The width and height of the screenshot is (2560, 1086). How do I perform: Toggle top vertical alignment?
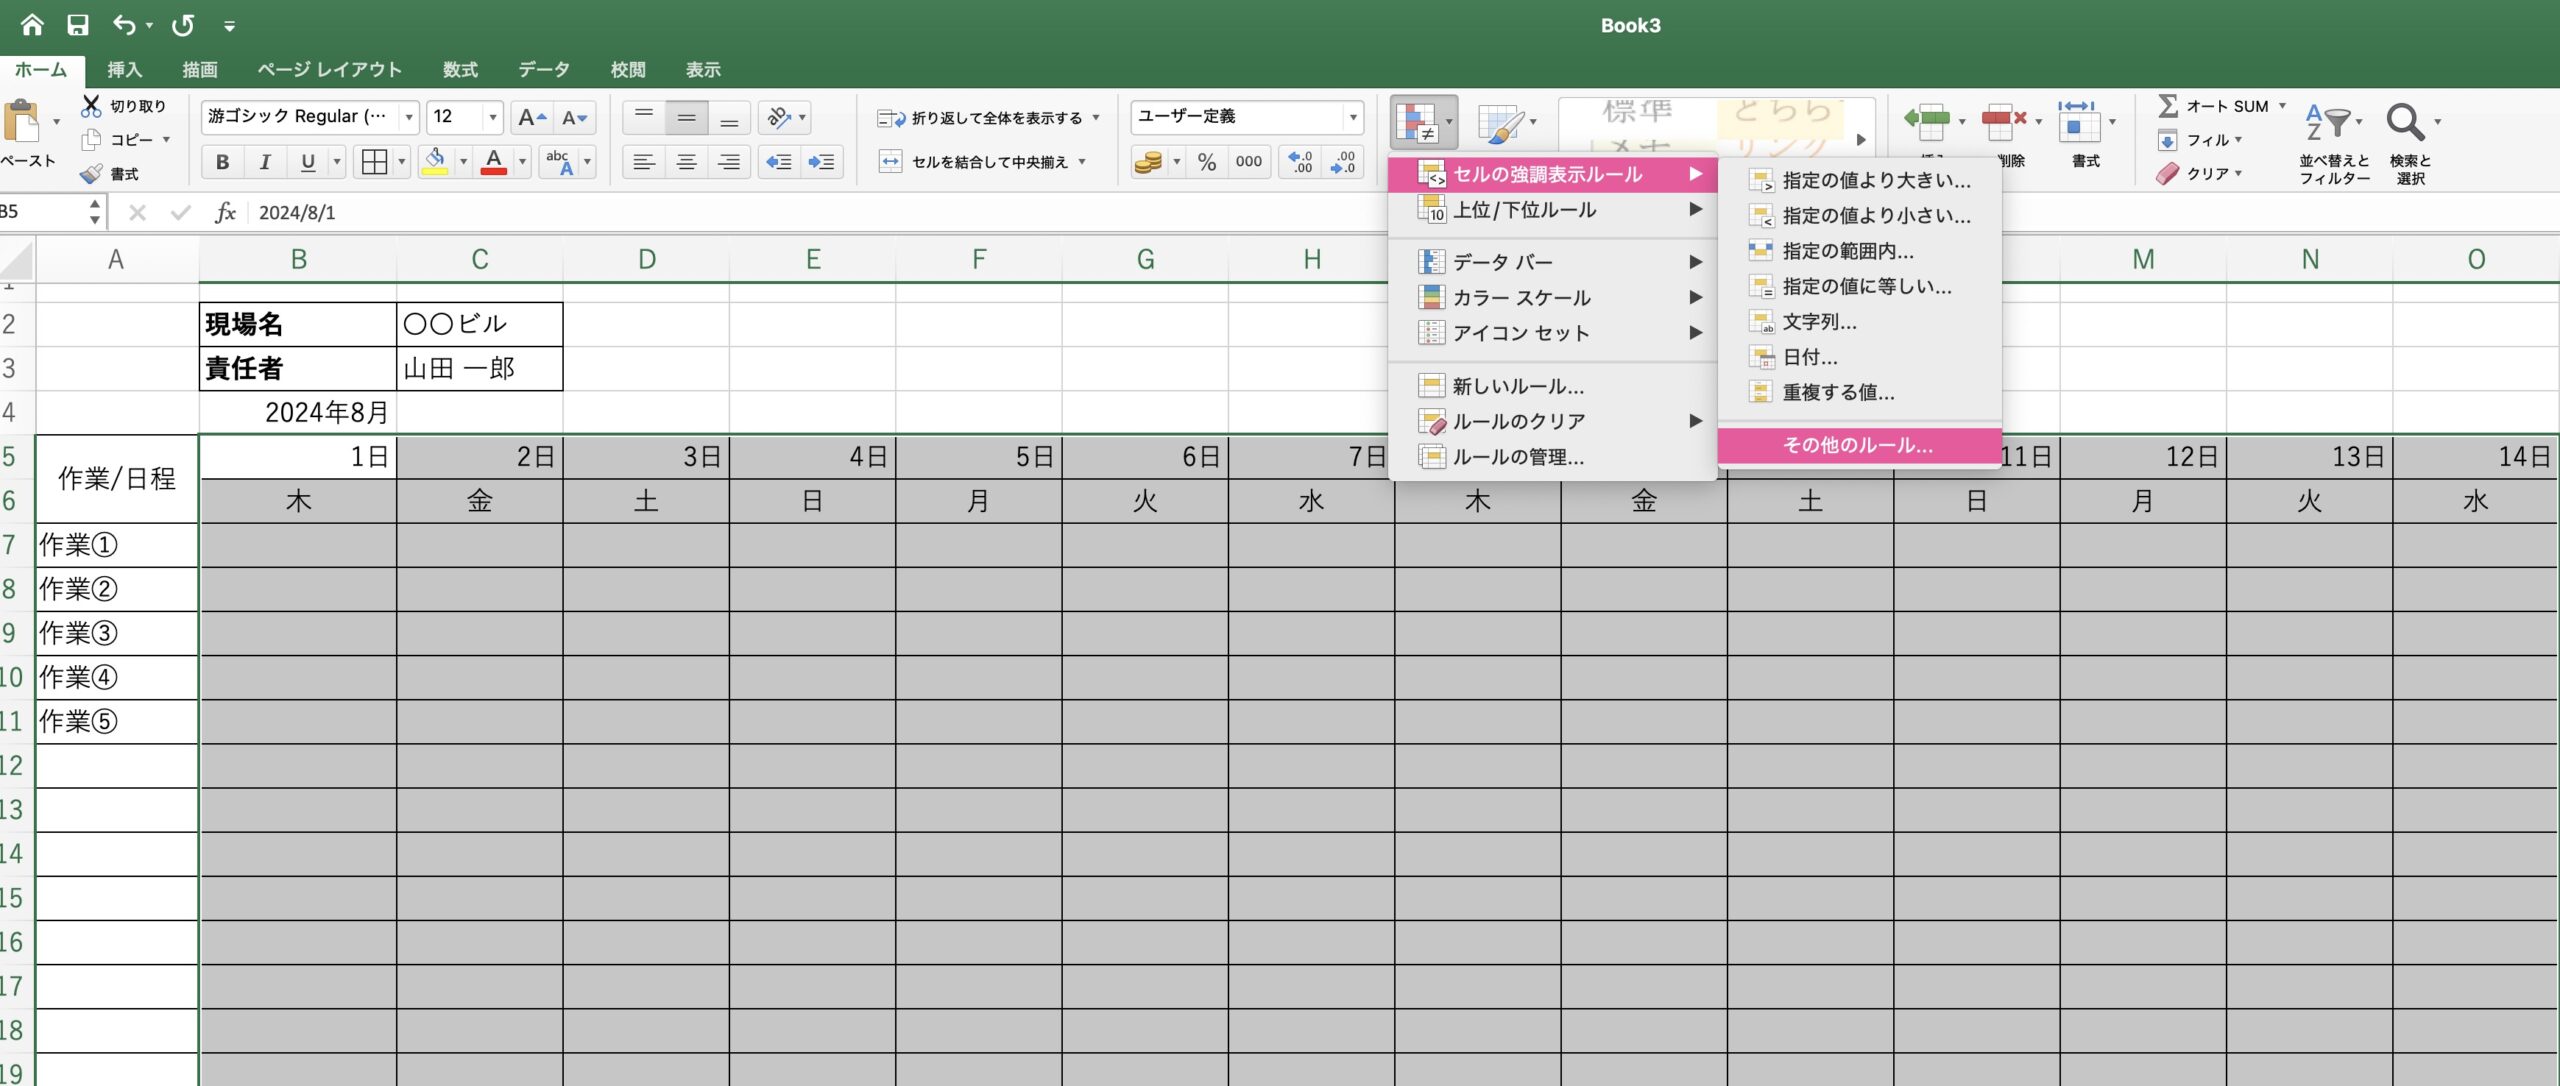pyautogui.click(x=643, y=118)
